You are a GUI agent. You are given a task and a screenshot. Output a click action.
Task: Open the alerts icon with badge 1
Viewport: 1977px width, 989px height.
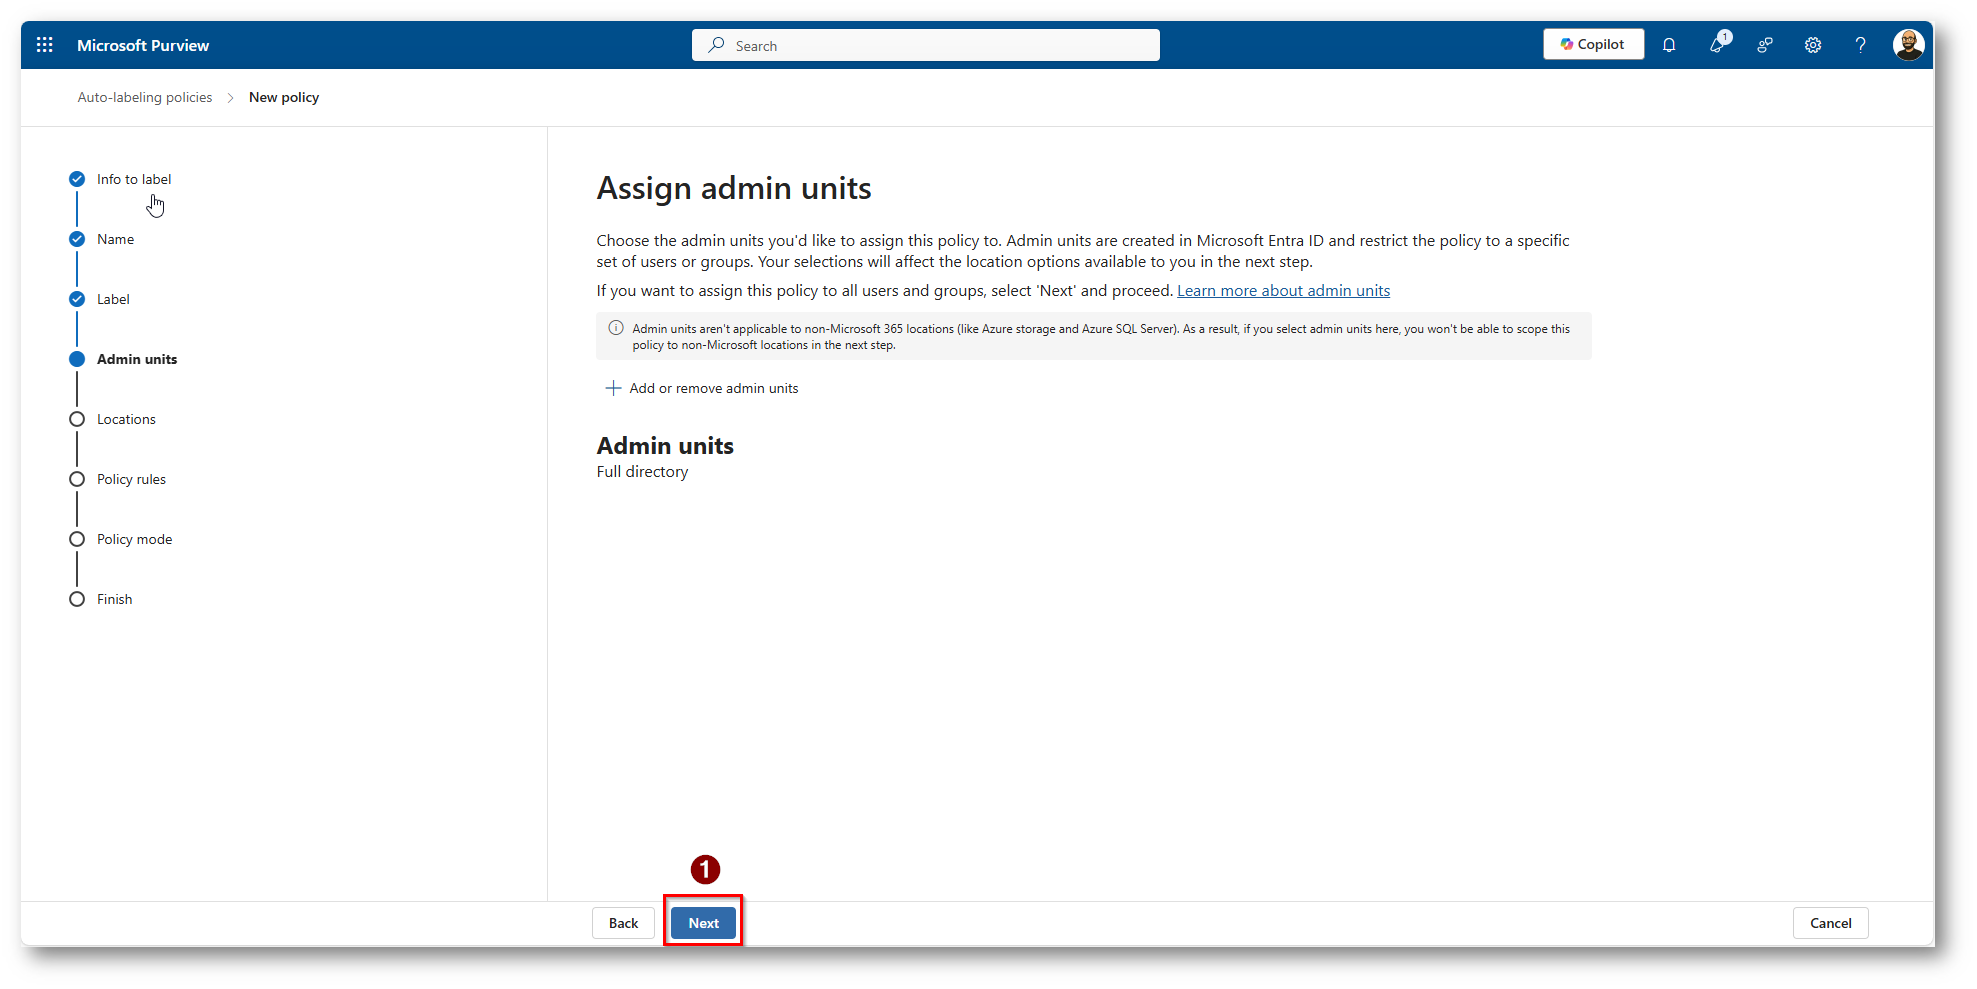pyautogui.click(x=1718, y=43)
